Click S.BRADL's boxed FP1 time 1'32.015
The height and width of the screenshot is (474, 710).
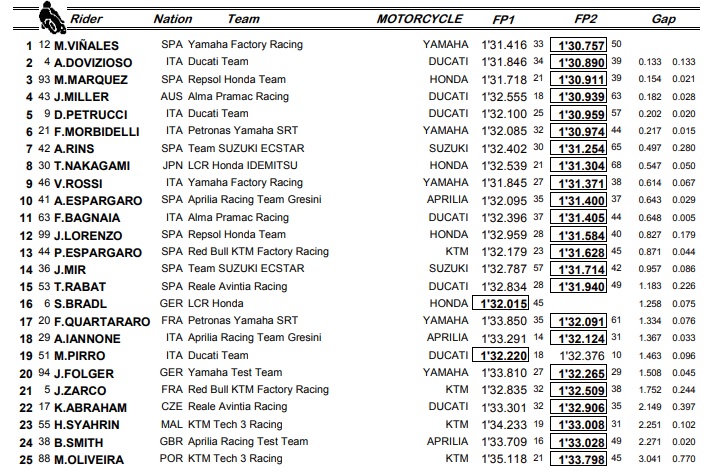pyautogui.click(x=500, y=303)
